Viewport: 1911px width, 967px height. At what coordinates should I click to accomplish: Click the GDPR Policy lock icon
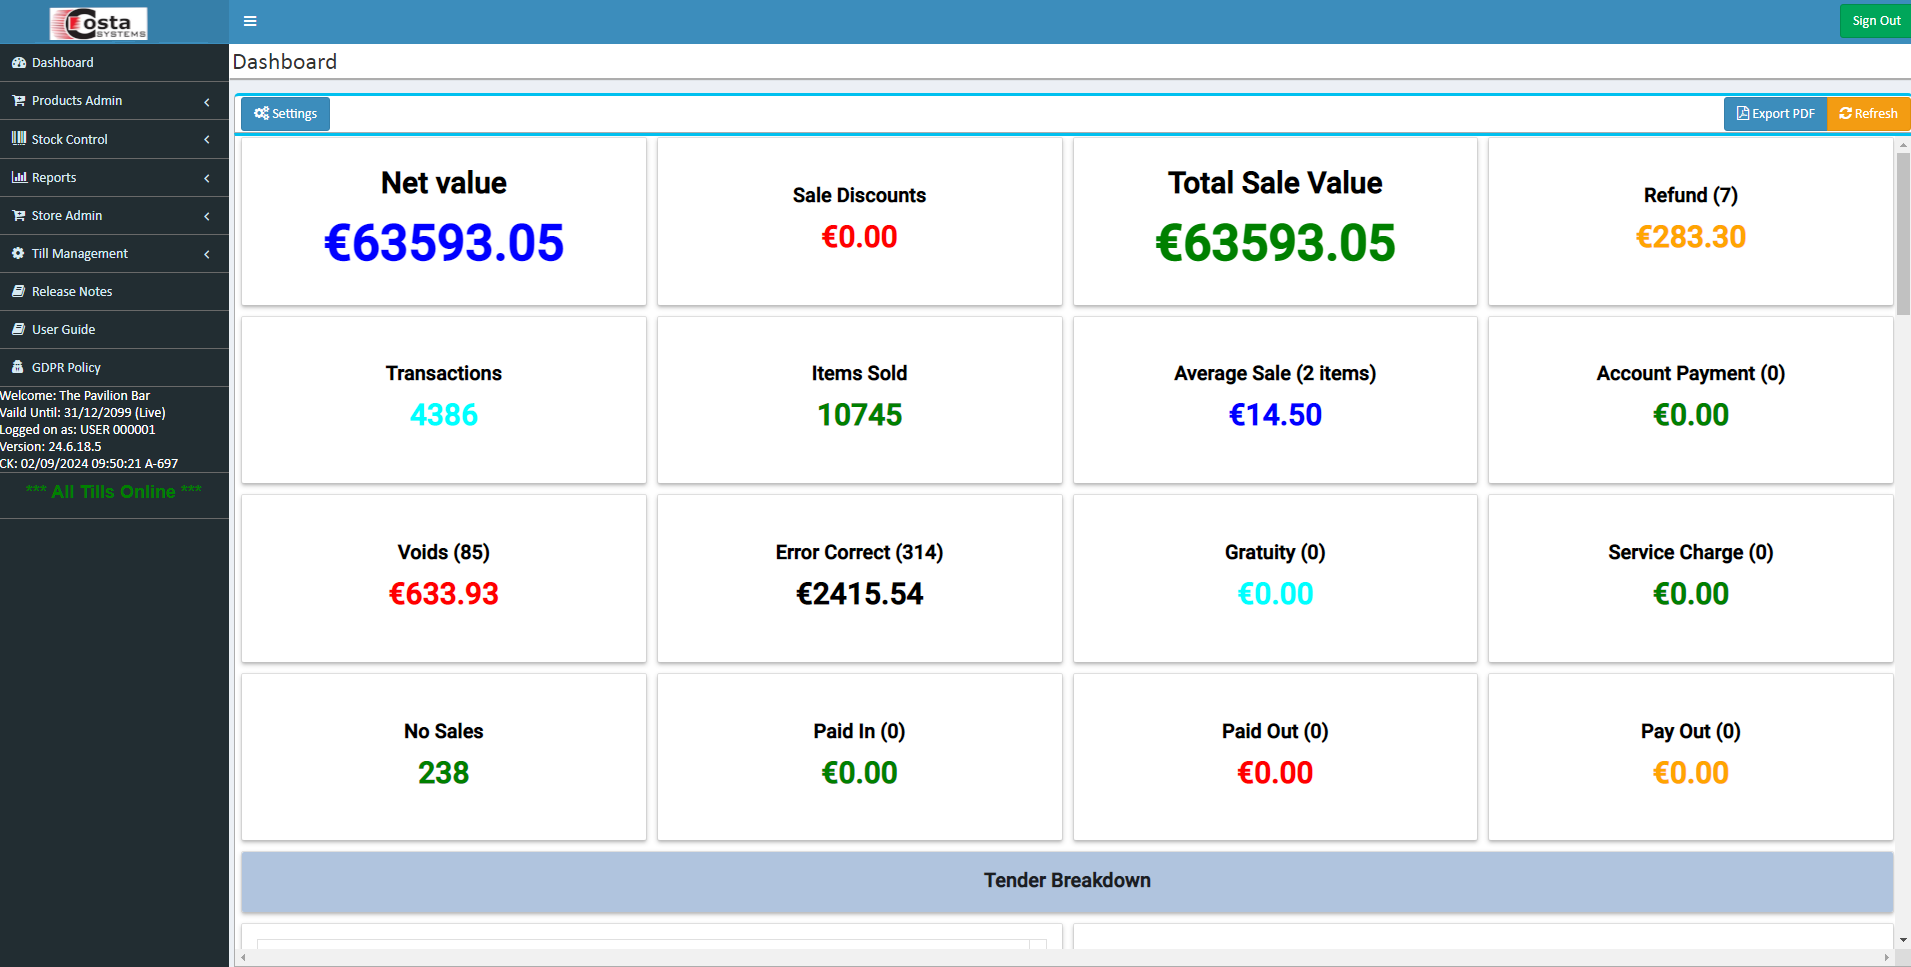pyautogui.click(x=18, y=367)
